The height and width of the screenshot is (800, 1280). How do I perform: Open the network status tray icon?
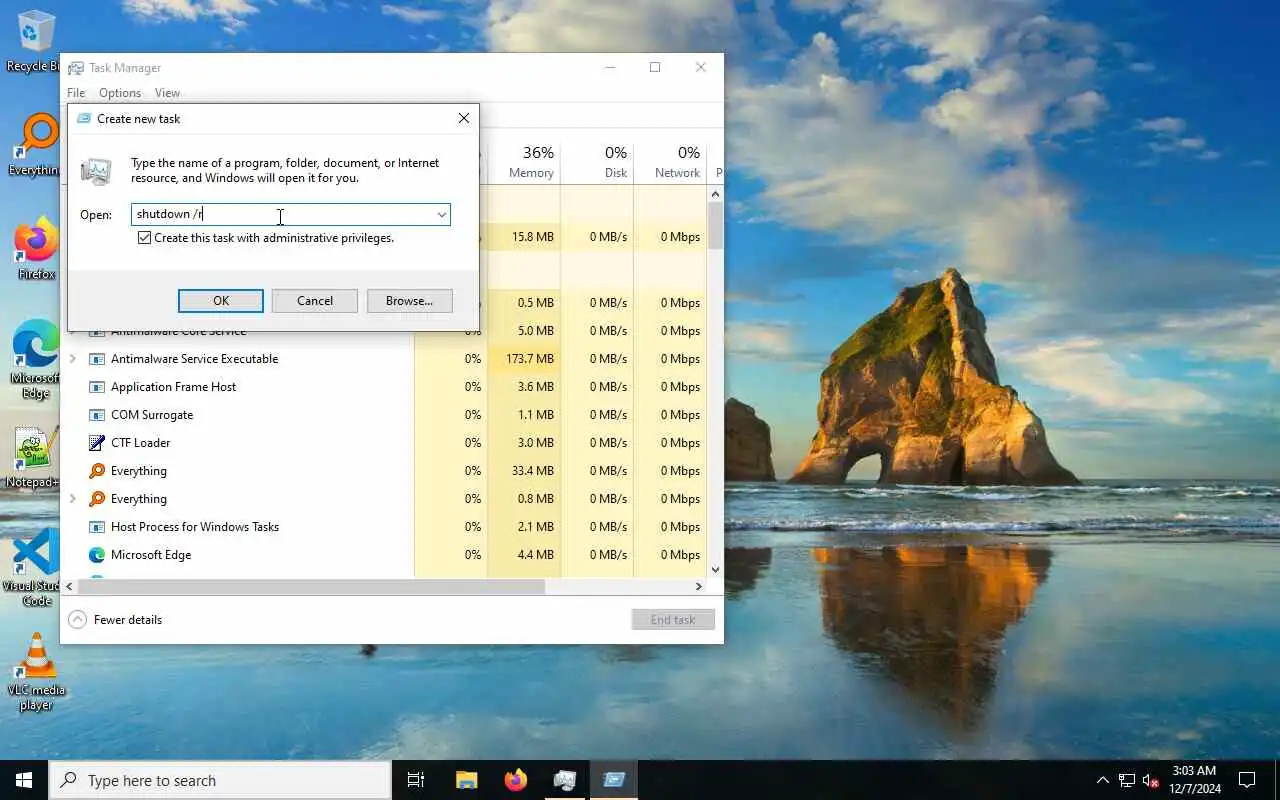click(1127, 780)
